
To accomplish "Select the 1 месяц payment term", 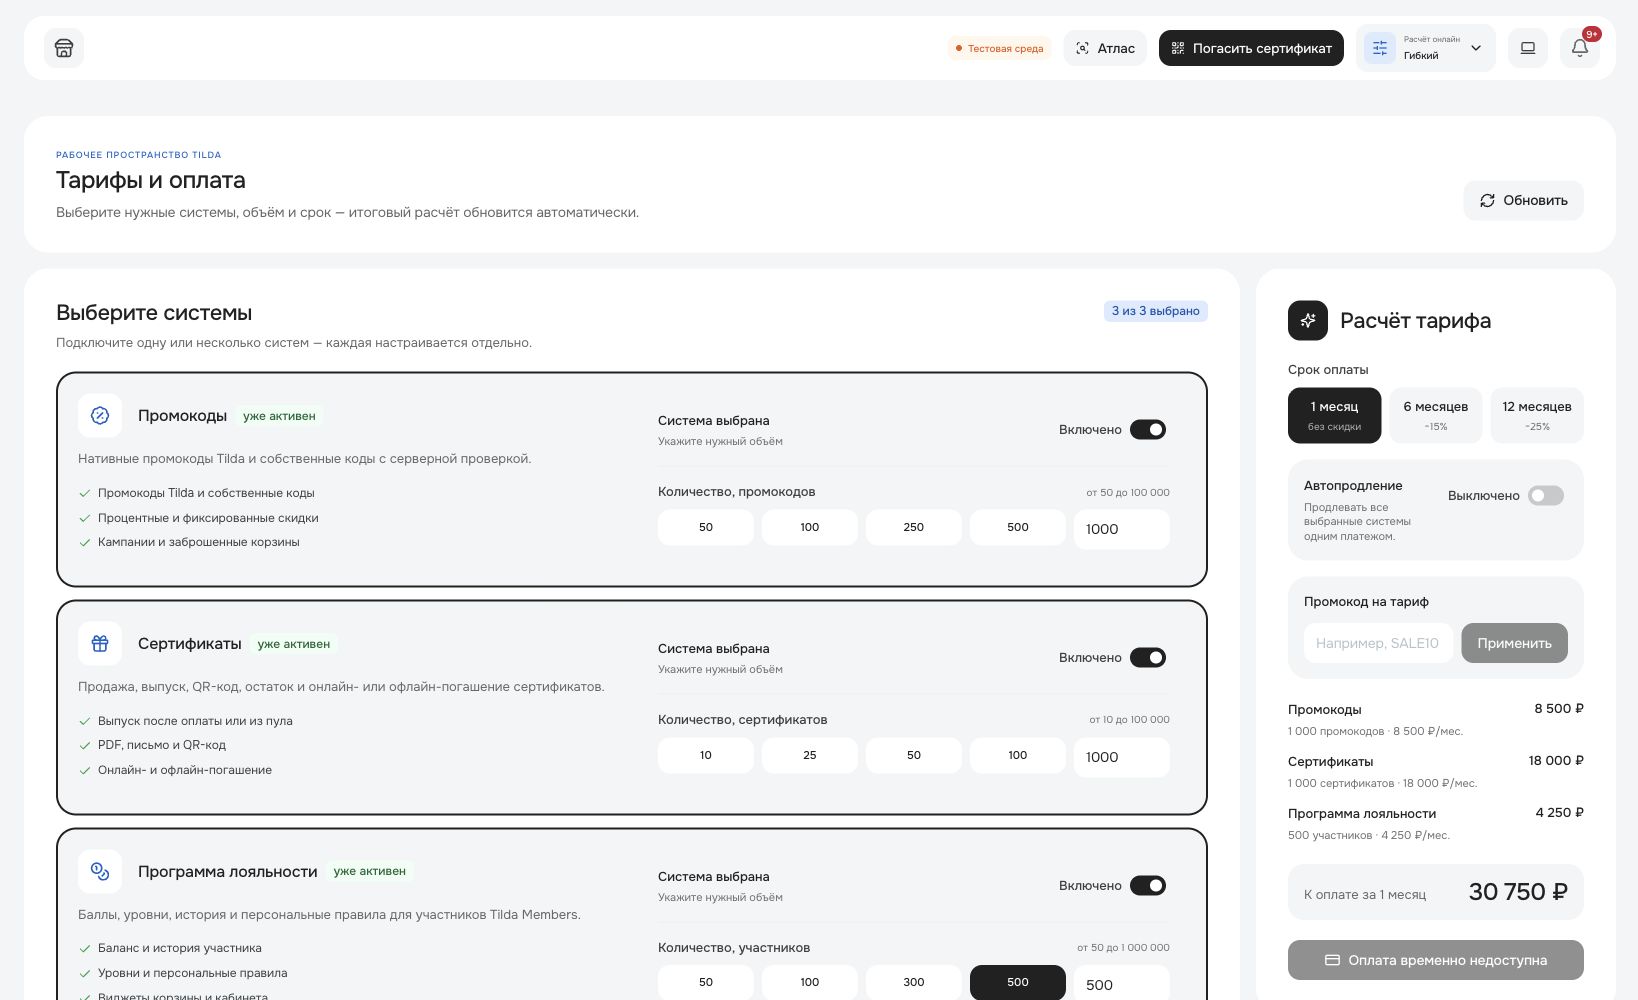I will (x=1334, y=415).
